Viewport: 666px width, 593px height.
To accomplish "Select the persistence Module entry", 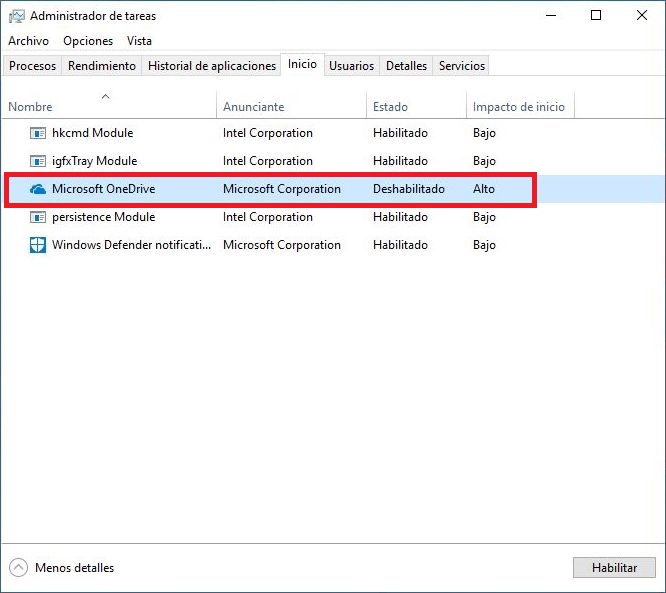I will pyautogui.click(x=104, y=217).
